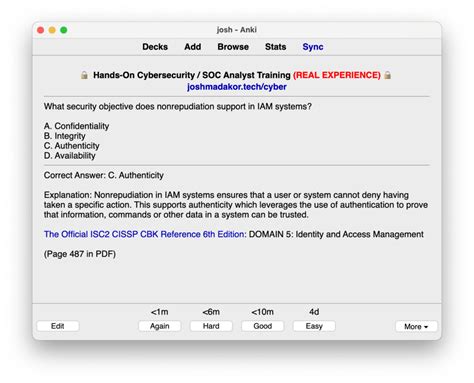Viewport: 474px width, 383px height.
Task: Rate the card Easy
Action: pos(314,326)
